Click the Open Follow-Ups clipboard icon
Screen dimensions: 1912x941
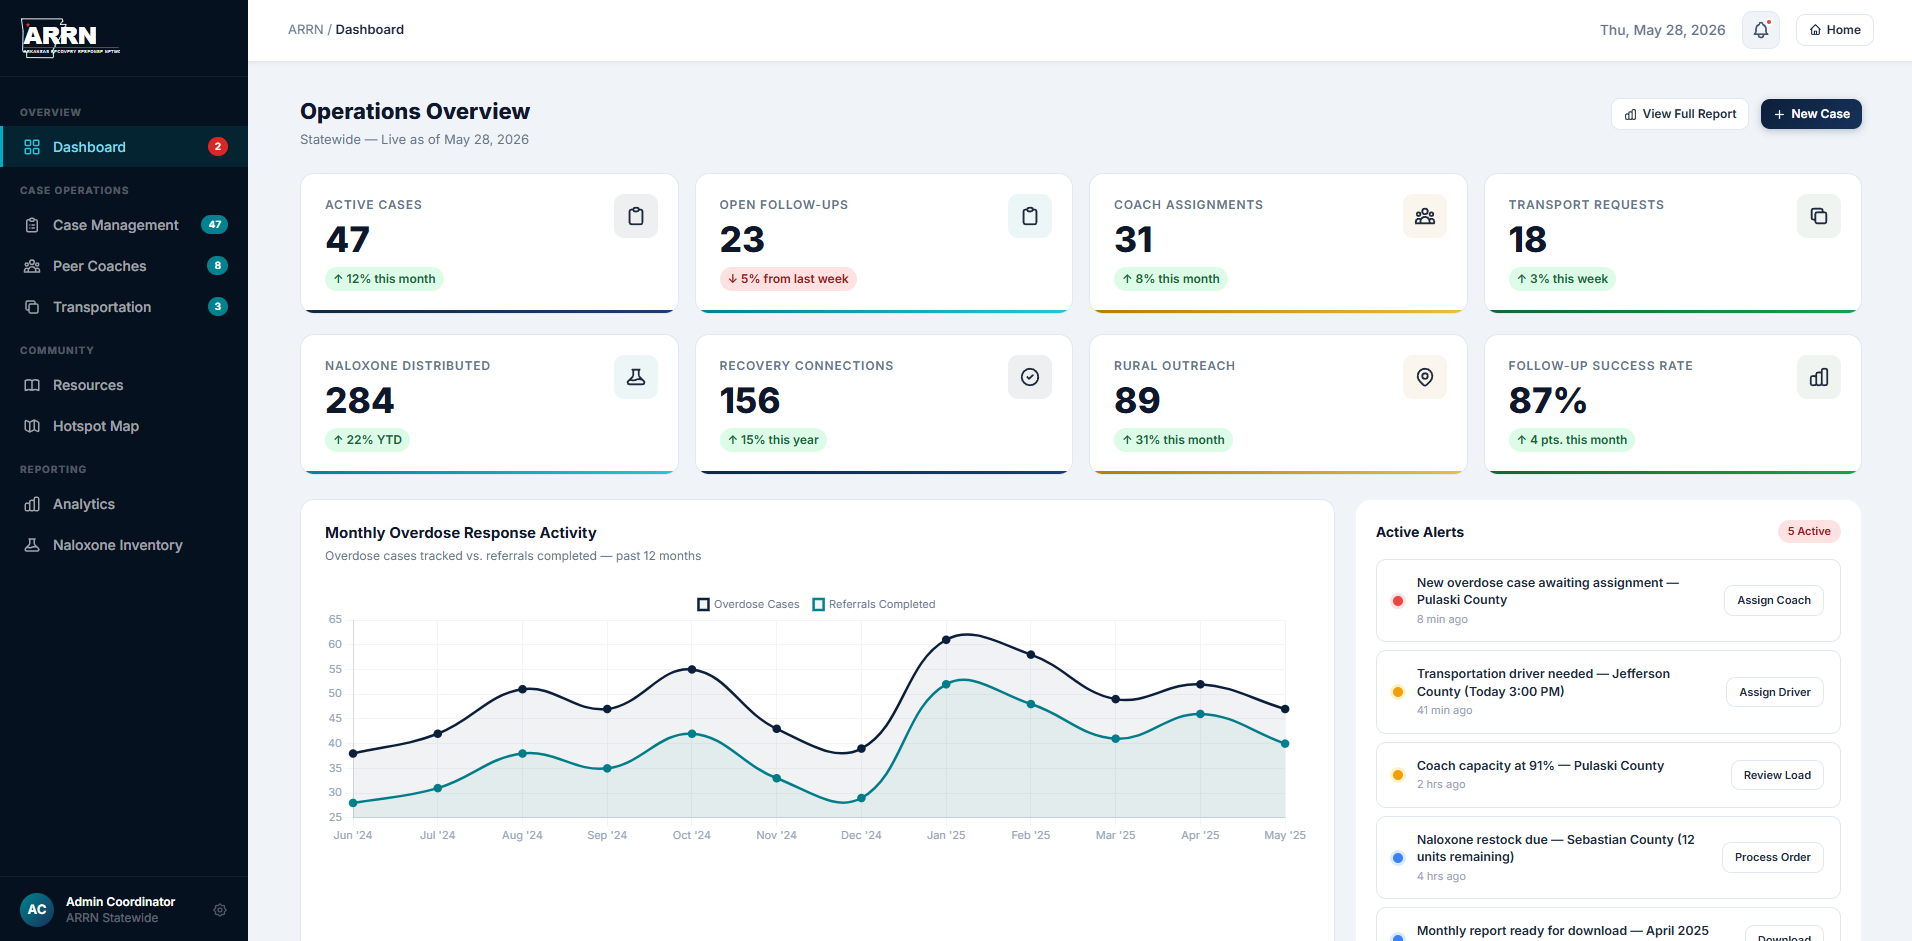1030,216
